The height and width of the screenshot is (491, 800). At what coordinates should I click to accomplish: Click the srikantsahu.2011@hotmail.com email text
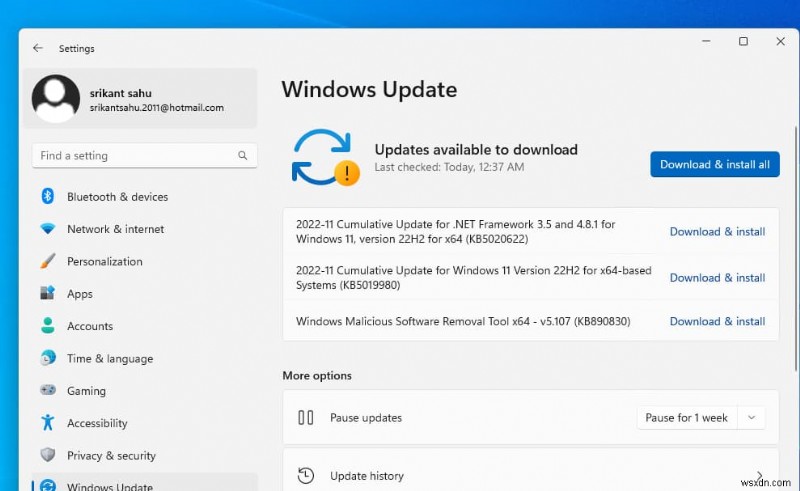157,108
